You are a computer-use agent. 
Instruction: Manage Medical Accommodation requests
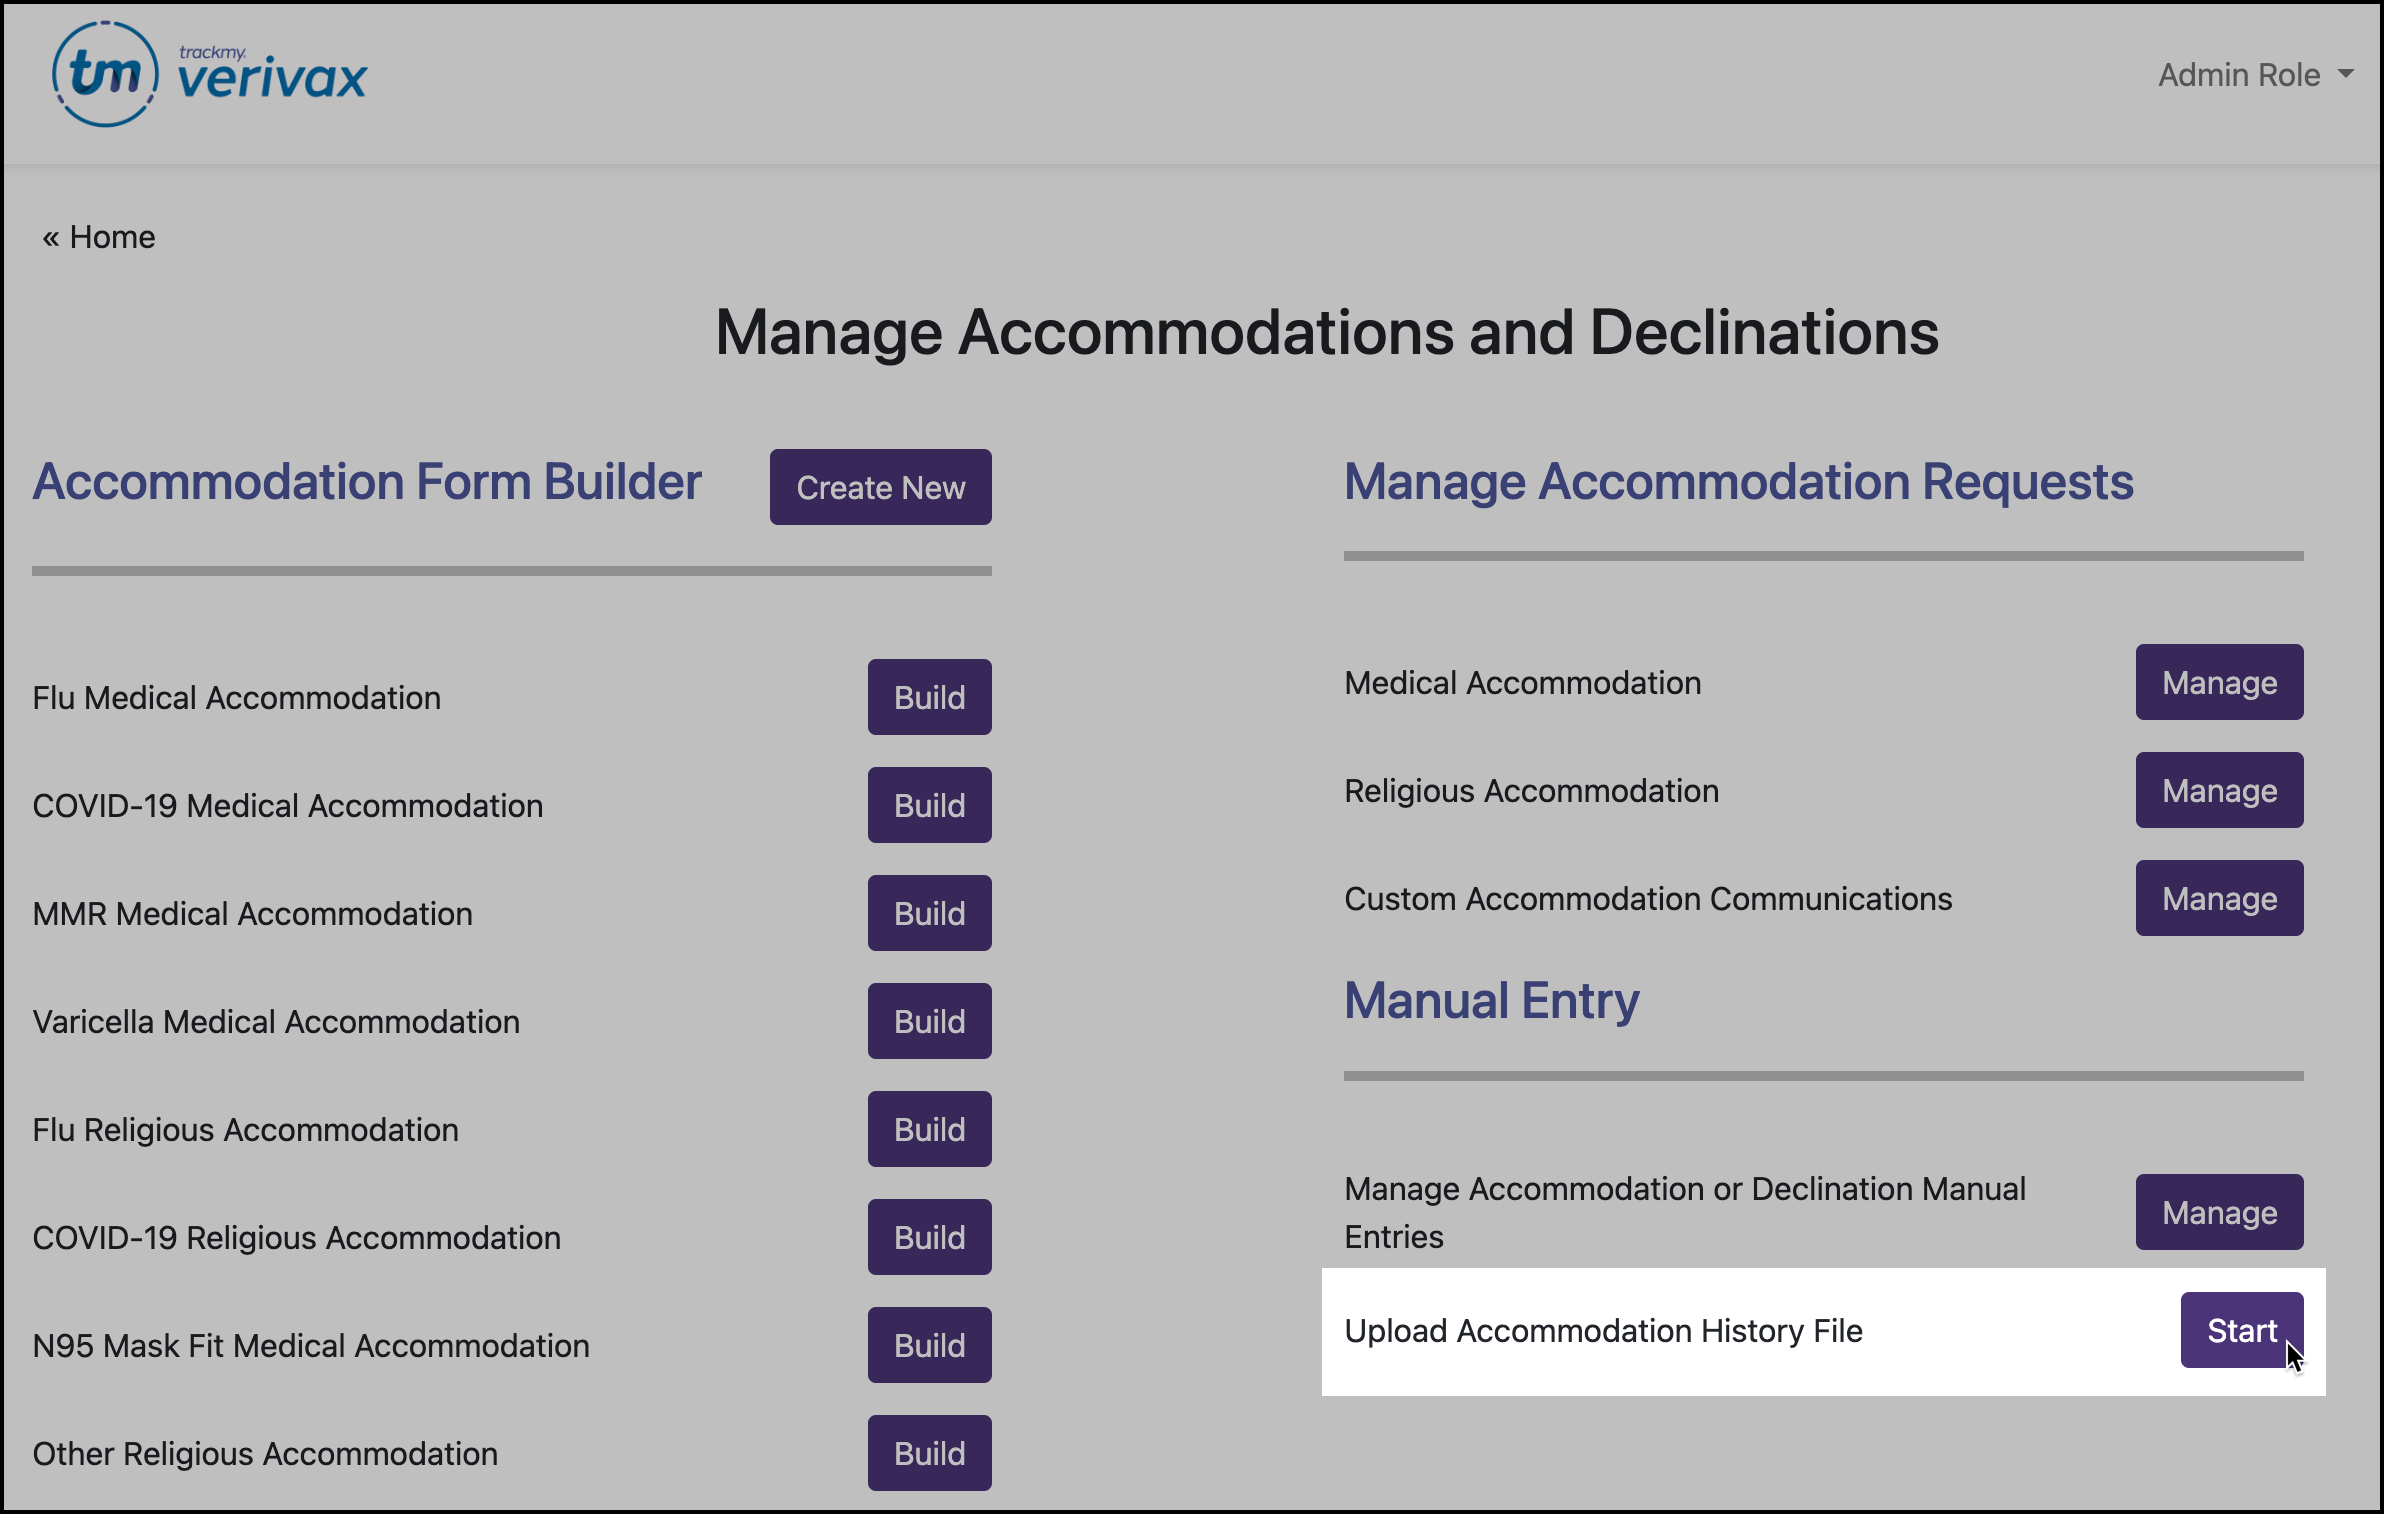2219,682
